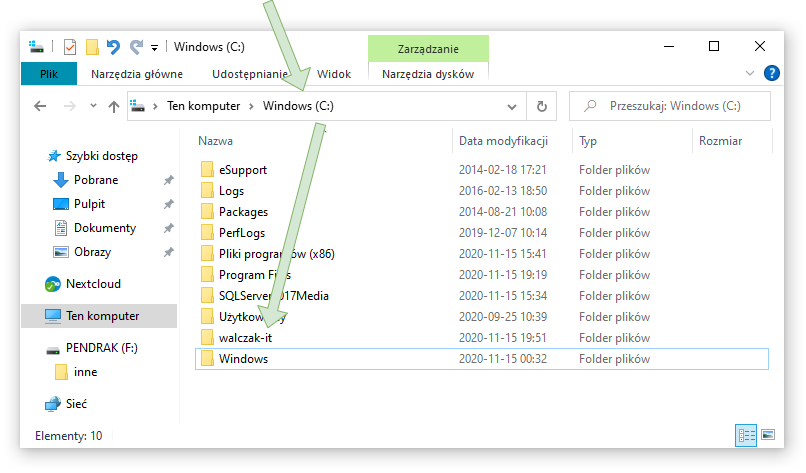Viewport: 806px width, 473px height.
Task: Select Ten komputer in navigation pane
Action: pyautogui.click(x=99, y=316)
